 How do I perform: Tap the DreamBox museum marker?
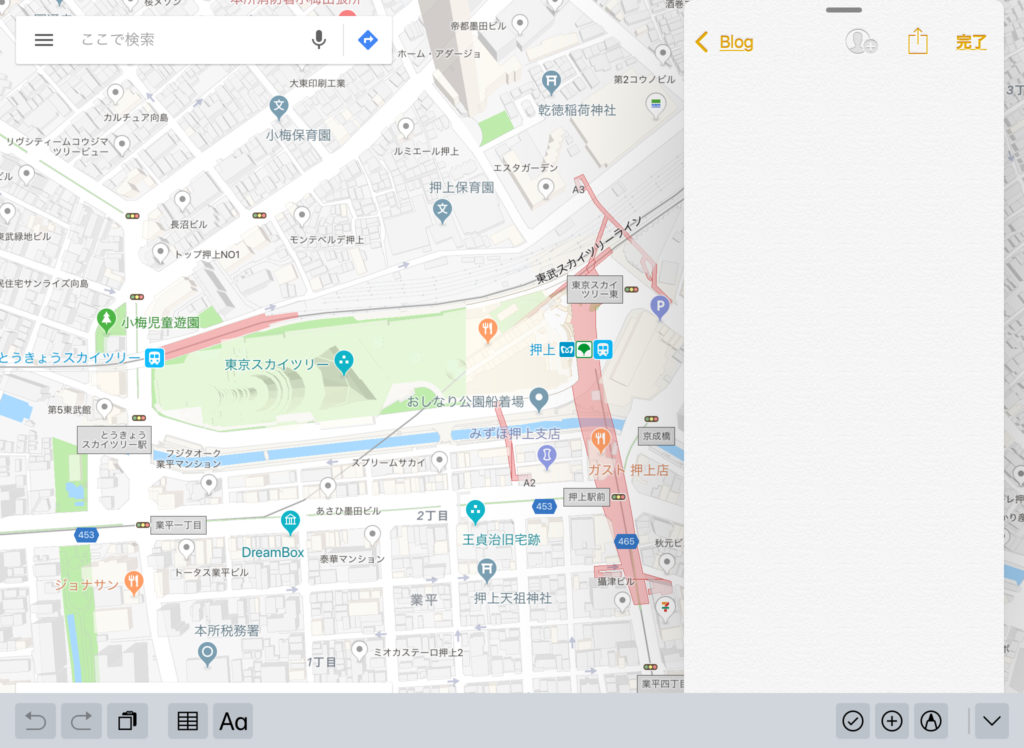point(290,521)
